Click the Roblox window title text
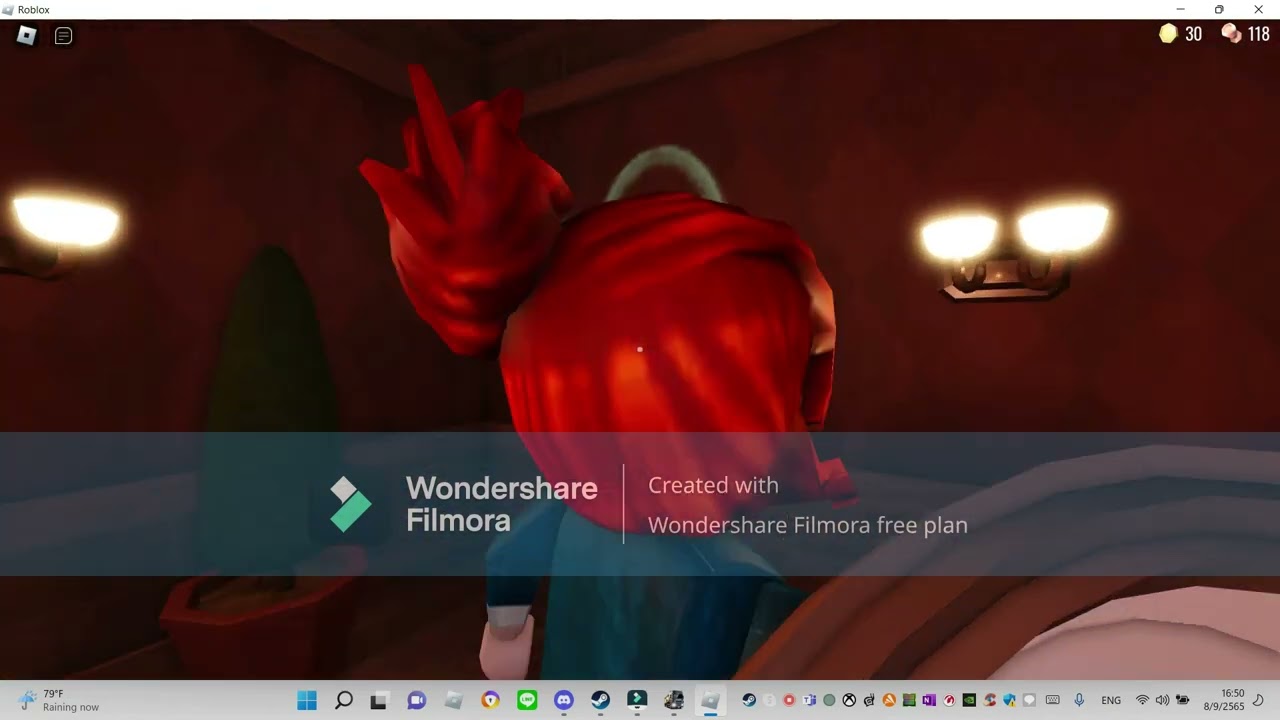The width and height of the screenshot is (1280, 720). [34, 9]
